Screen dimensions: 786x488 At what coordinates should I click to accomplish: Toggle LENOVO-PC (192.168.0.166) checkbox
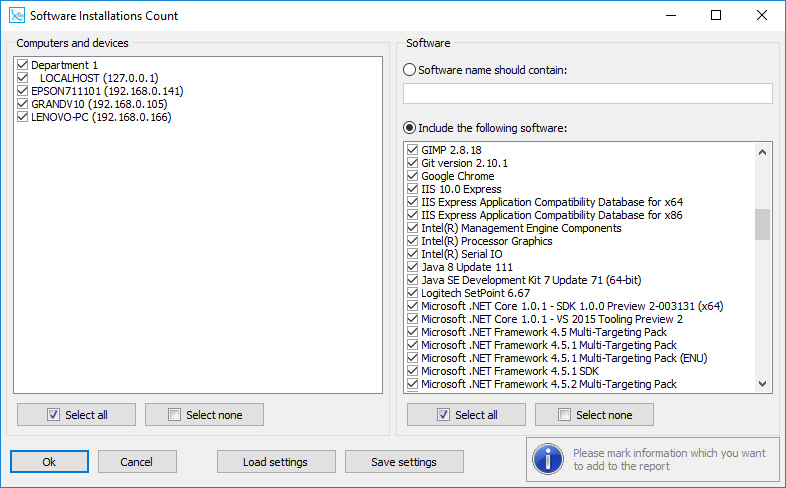22,117
